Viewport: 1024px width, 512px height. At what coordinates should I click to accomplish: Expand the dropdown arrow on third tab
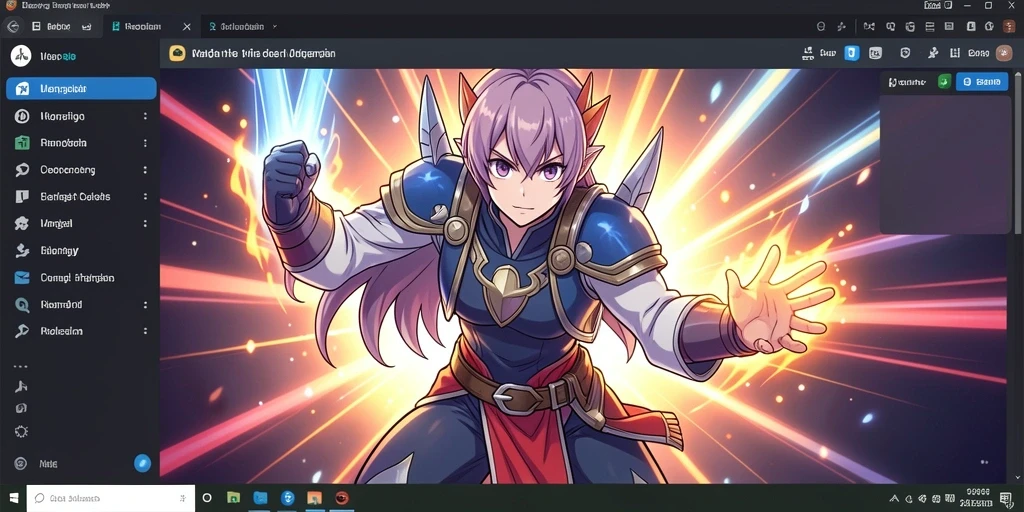(x=274, y=27)
